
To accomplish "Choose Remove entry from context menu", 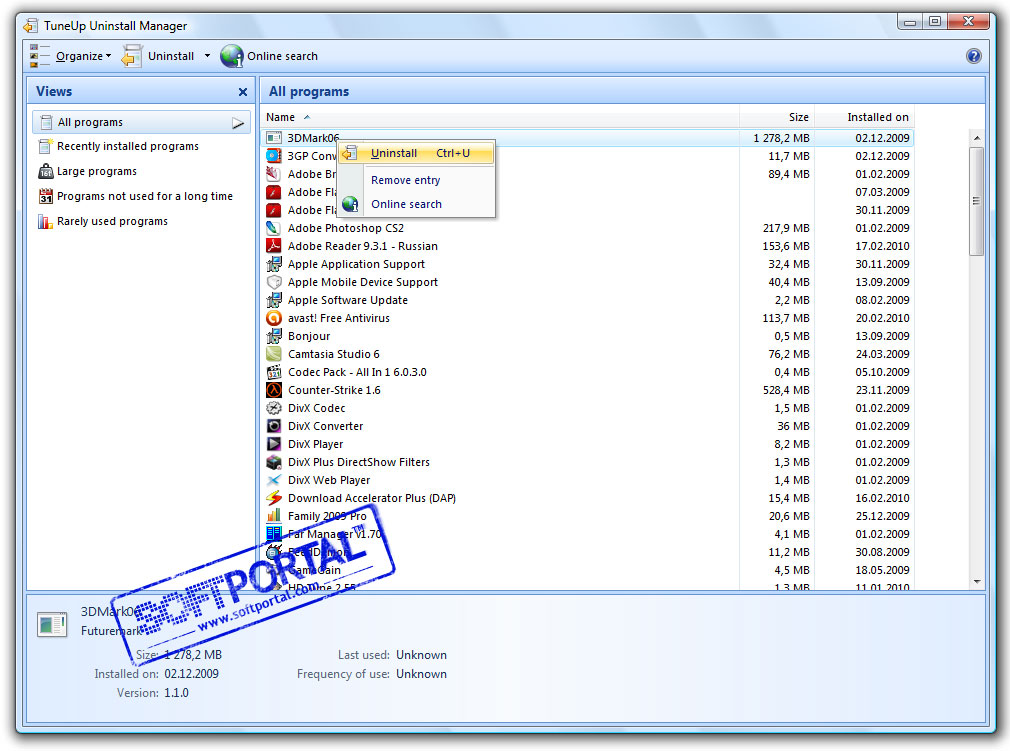I will [x=406, y=180].
